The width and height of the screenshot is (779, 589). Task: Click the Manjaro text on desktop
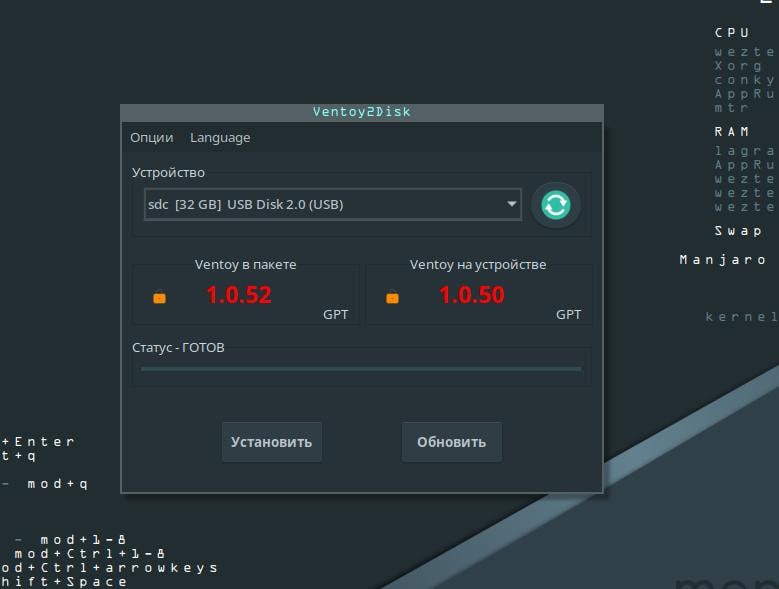[x=723, y=260]
